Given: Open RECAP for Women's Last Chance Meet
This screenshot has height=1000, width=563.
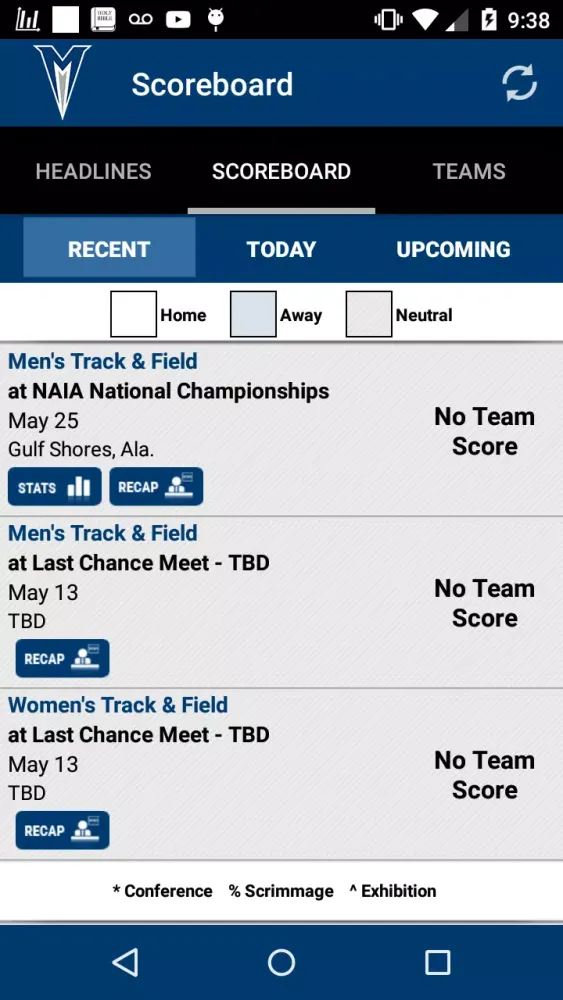Looking at the screenshot, I should pyautogui.click(x=62, y=830).
